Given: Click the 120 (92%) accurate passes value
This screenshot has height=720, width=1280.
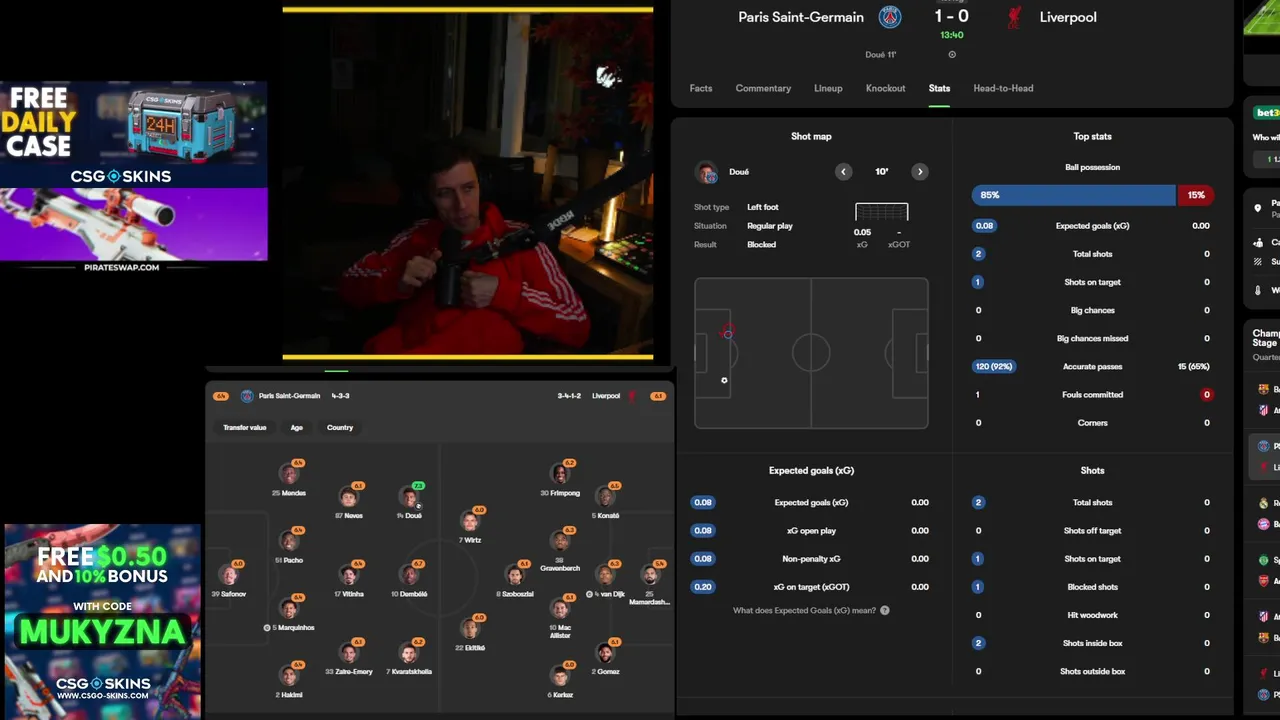Looking at the screenshot, I should click(994, 367).
